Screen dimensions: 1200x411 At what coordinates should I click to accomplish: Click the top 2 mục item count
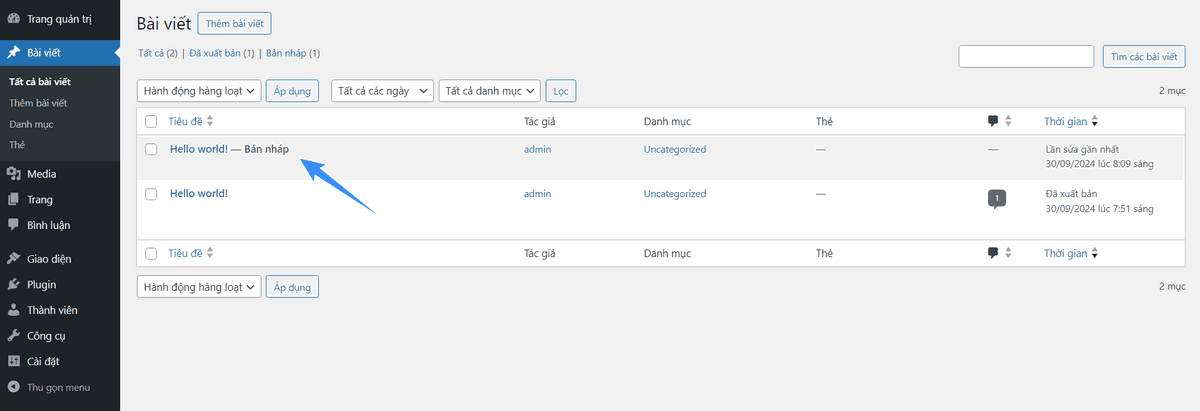coord(1172,90)
